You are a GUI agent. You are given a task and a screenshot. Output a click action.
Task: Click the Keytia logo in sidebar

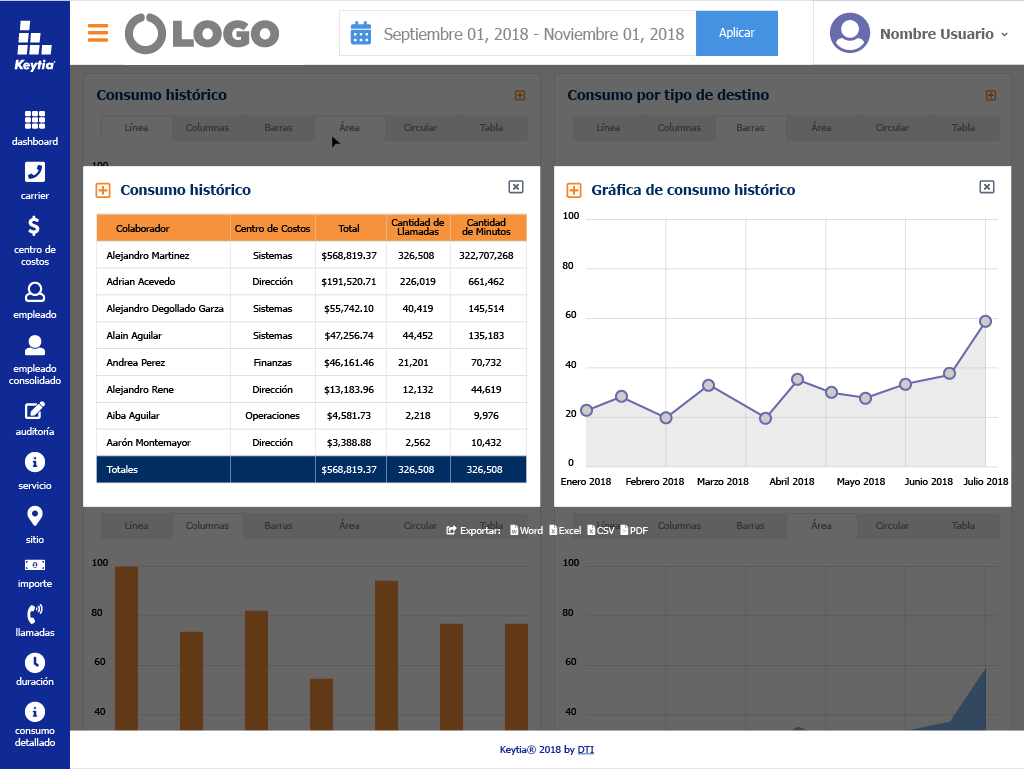pyautogui.click(x=35, y=46)
